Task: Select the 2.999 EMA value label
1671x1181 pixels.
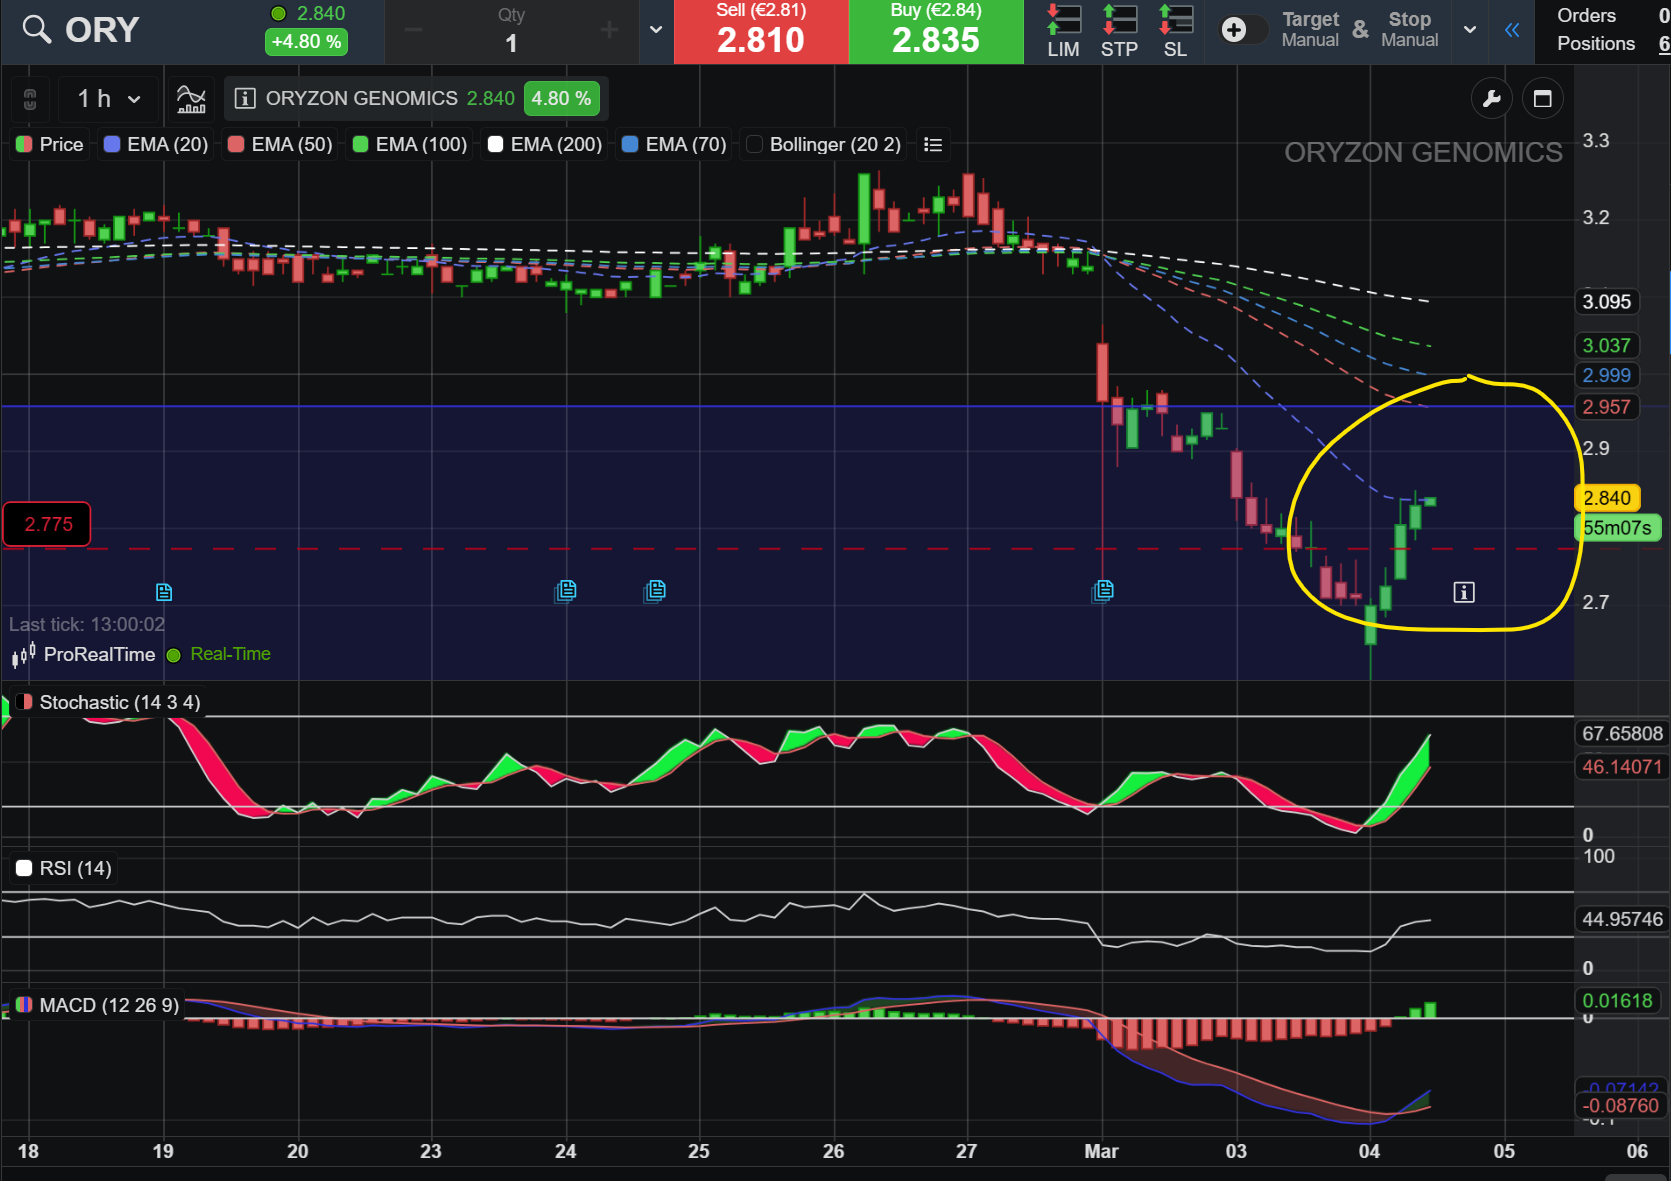Action: (x=1606, y=376)
